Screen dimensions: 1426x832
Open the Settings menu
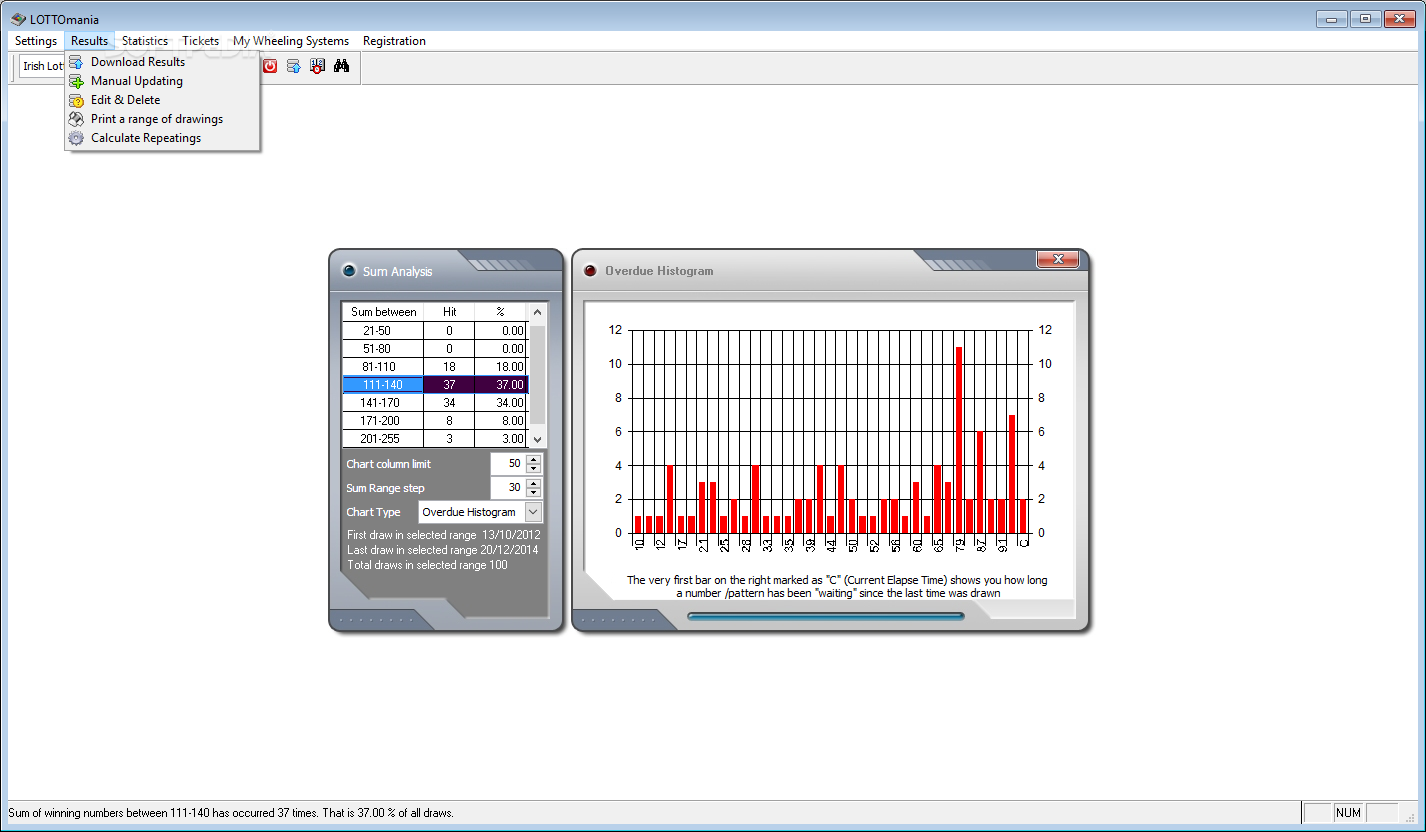coord(36,41)
